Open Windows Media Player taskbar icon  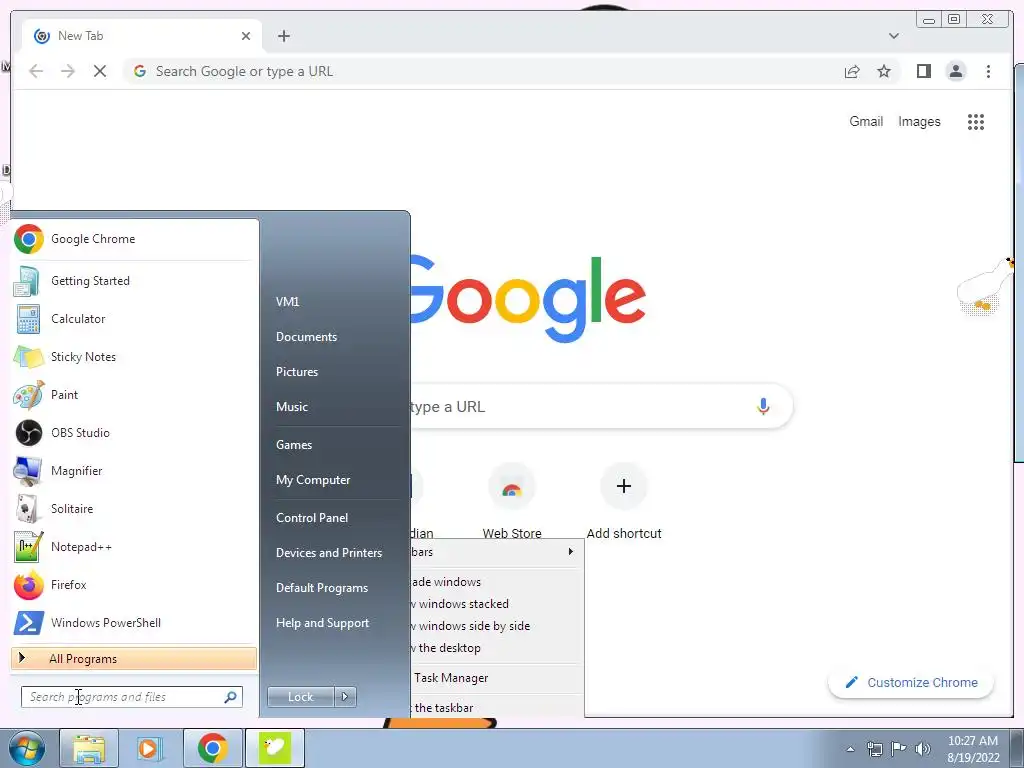click(x=150, y=748)
